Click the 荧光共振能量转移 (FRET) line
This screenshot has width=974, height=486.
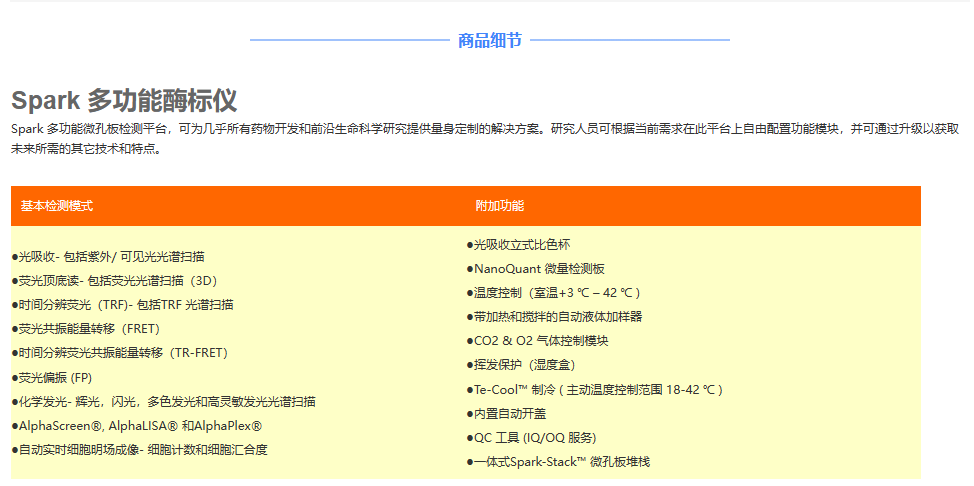point(86,329)
